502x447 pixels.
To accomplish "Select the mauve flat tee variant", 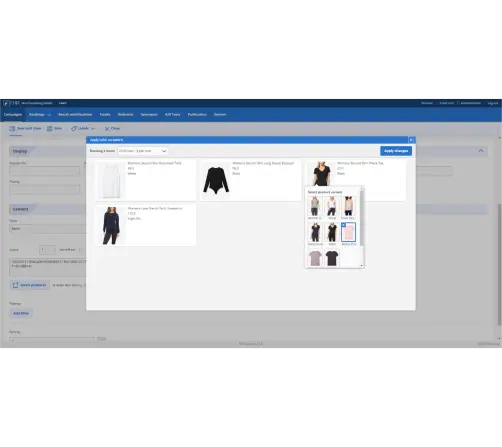I will pyautogui.click(x=315, y=258).
